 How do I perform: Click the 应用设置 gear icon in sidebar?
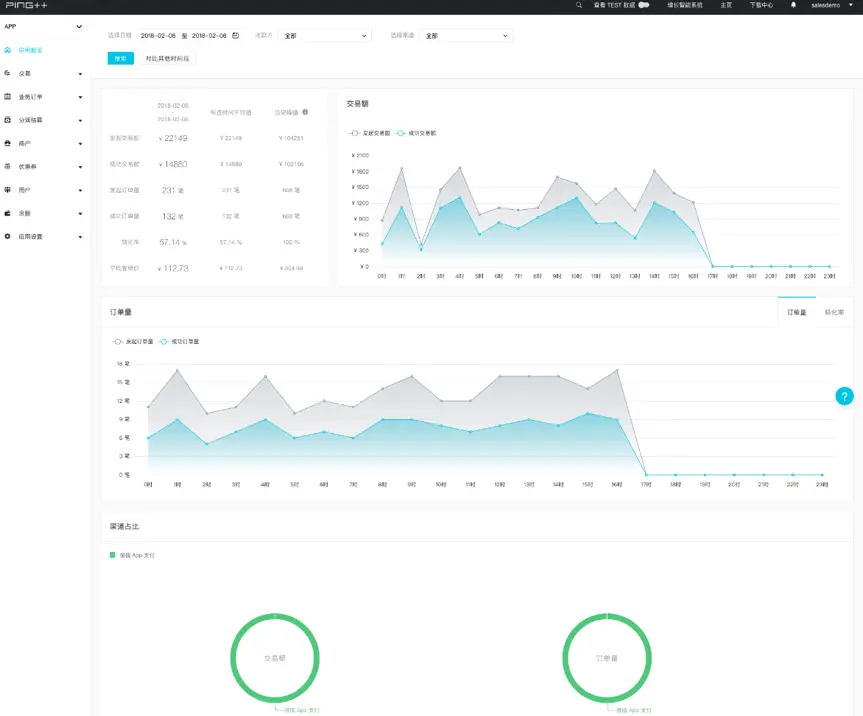(x=7, y=236)
